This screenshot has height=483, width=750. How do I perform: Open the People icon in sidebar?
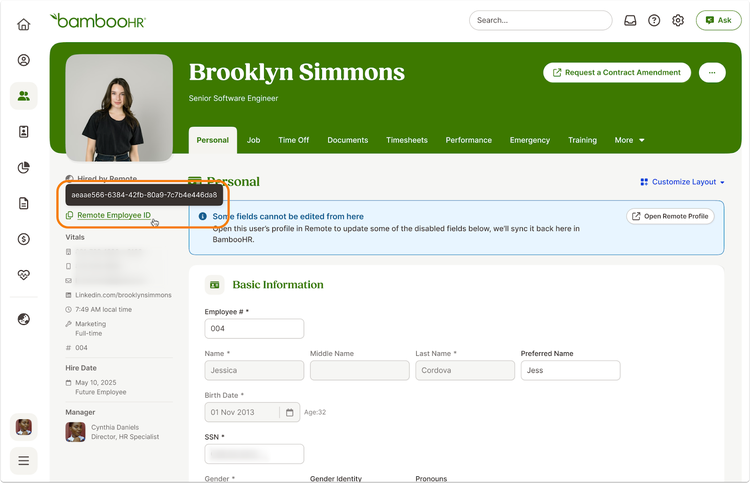coord(23,96)
